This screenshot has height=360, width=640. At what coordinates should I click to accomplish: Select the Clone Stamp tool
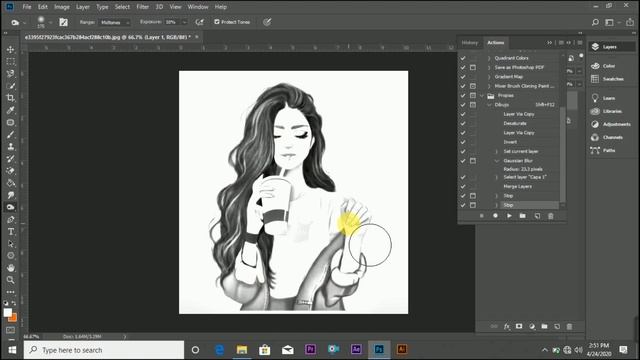point(11,147)
